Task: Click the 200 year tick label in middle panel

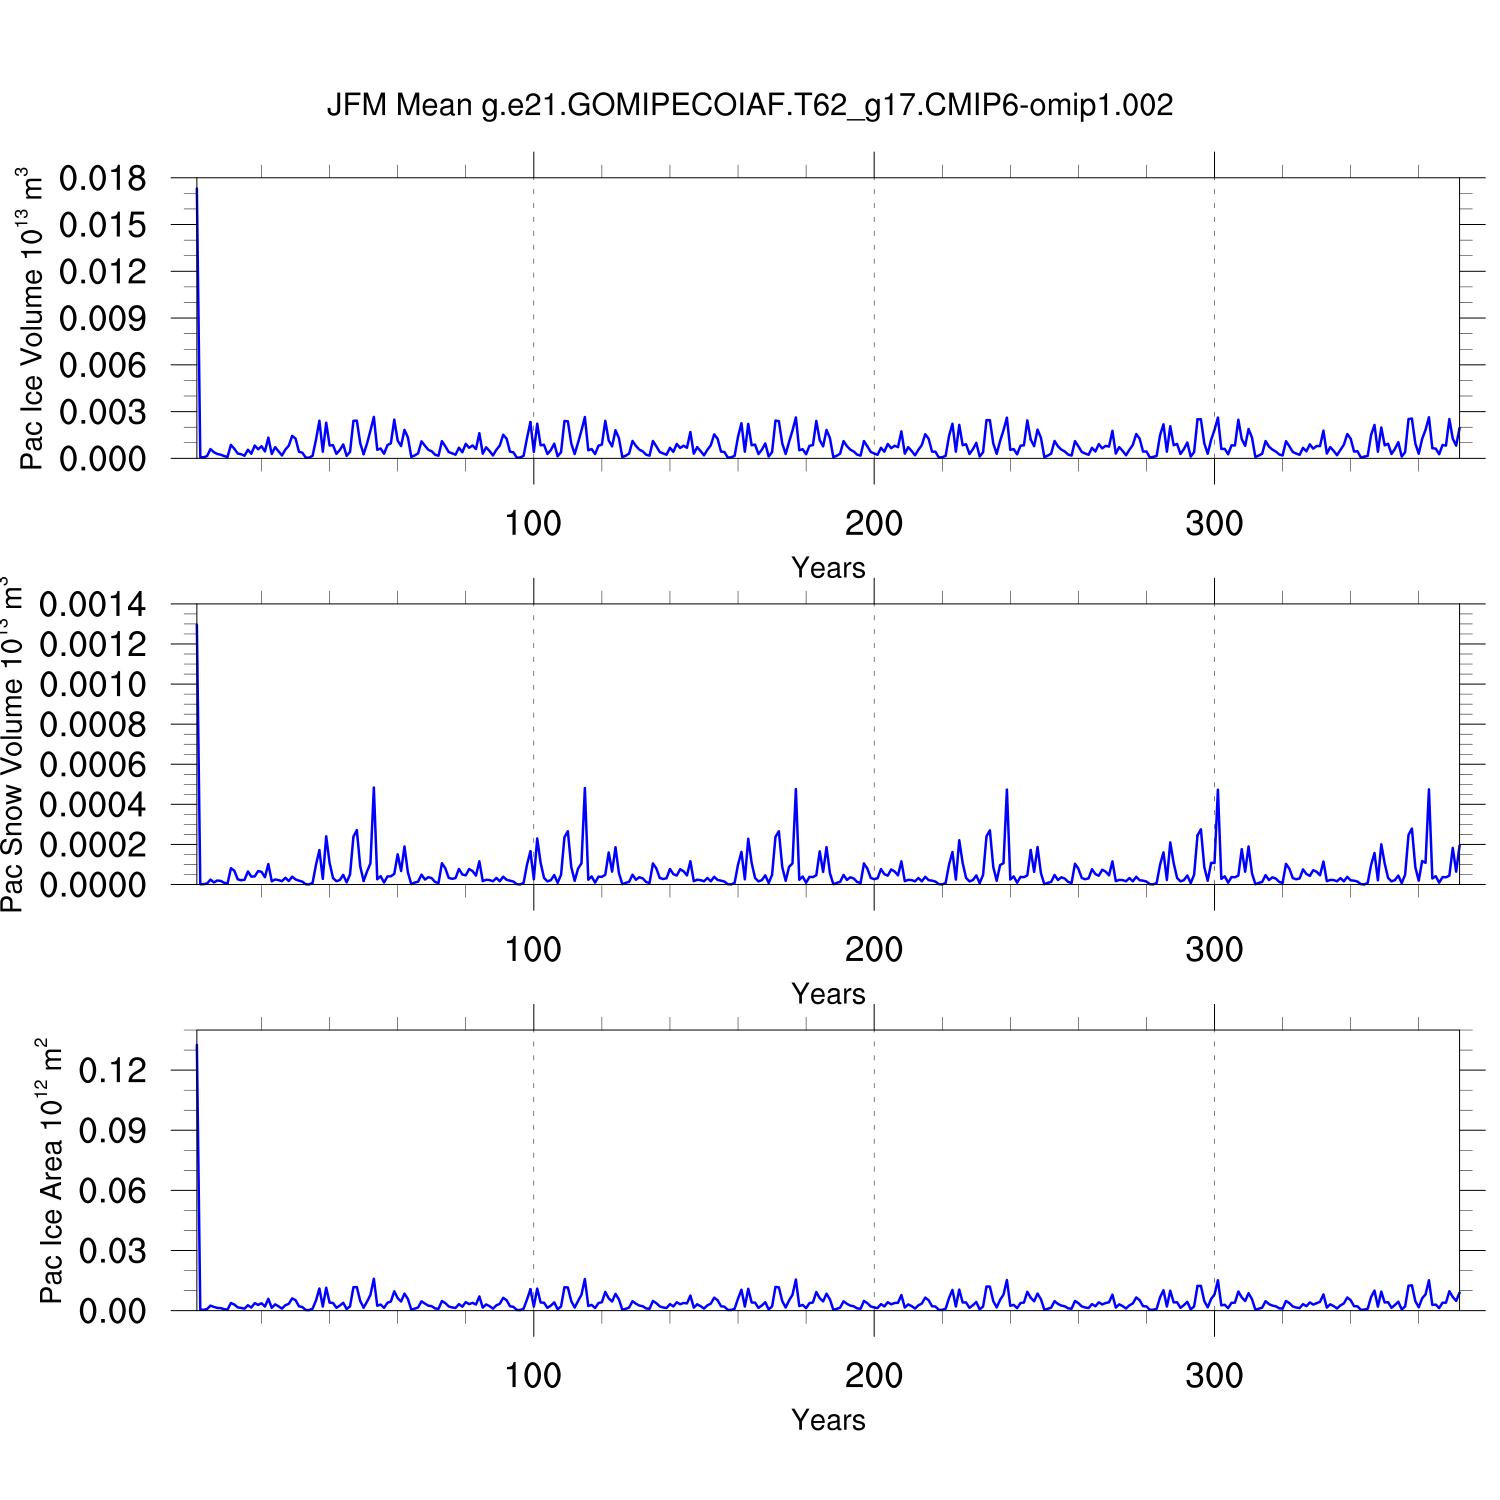Action: pyautogui.click(x=874, y=949)
